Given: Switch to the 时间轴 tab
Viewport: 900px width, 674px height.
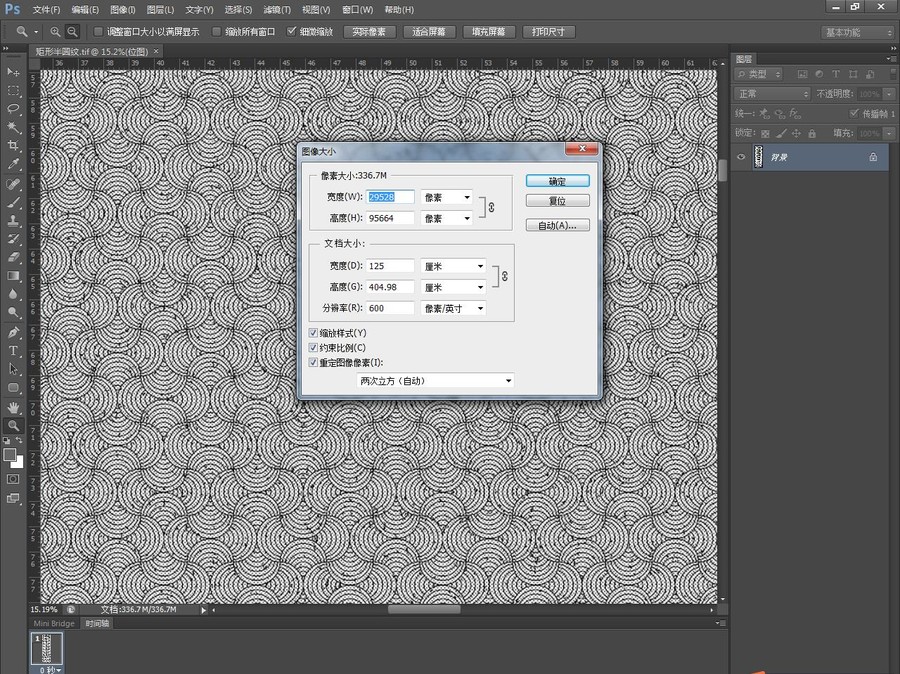Looking at the screenshot, I should (97, 623).
